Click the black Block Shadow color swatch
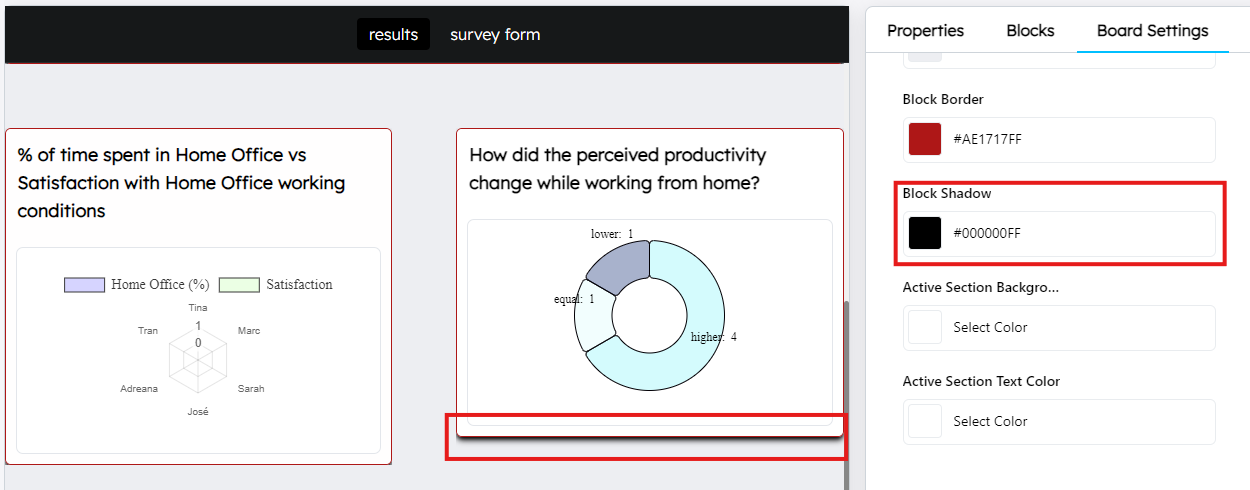 point(925,233)
